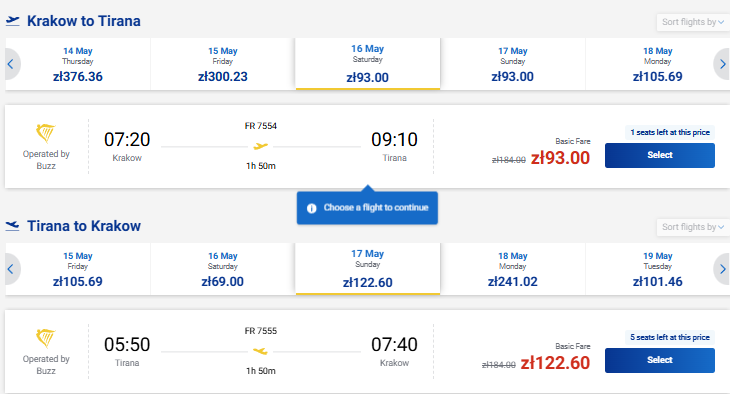This screenshot has width=730, height=394.
Task: Show later dates for Krakow to Tirana
Action: 722,64
